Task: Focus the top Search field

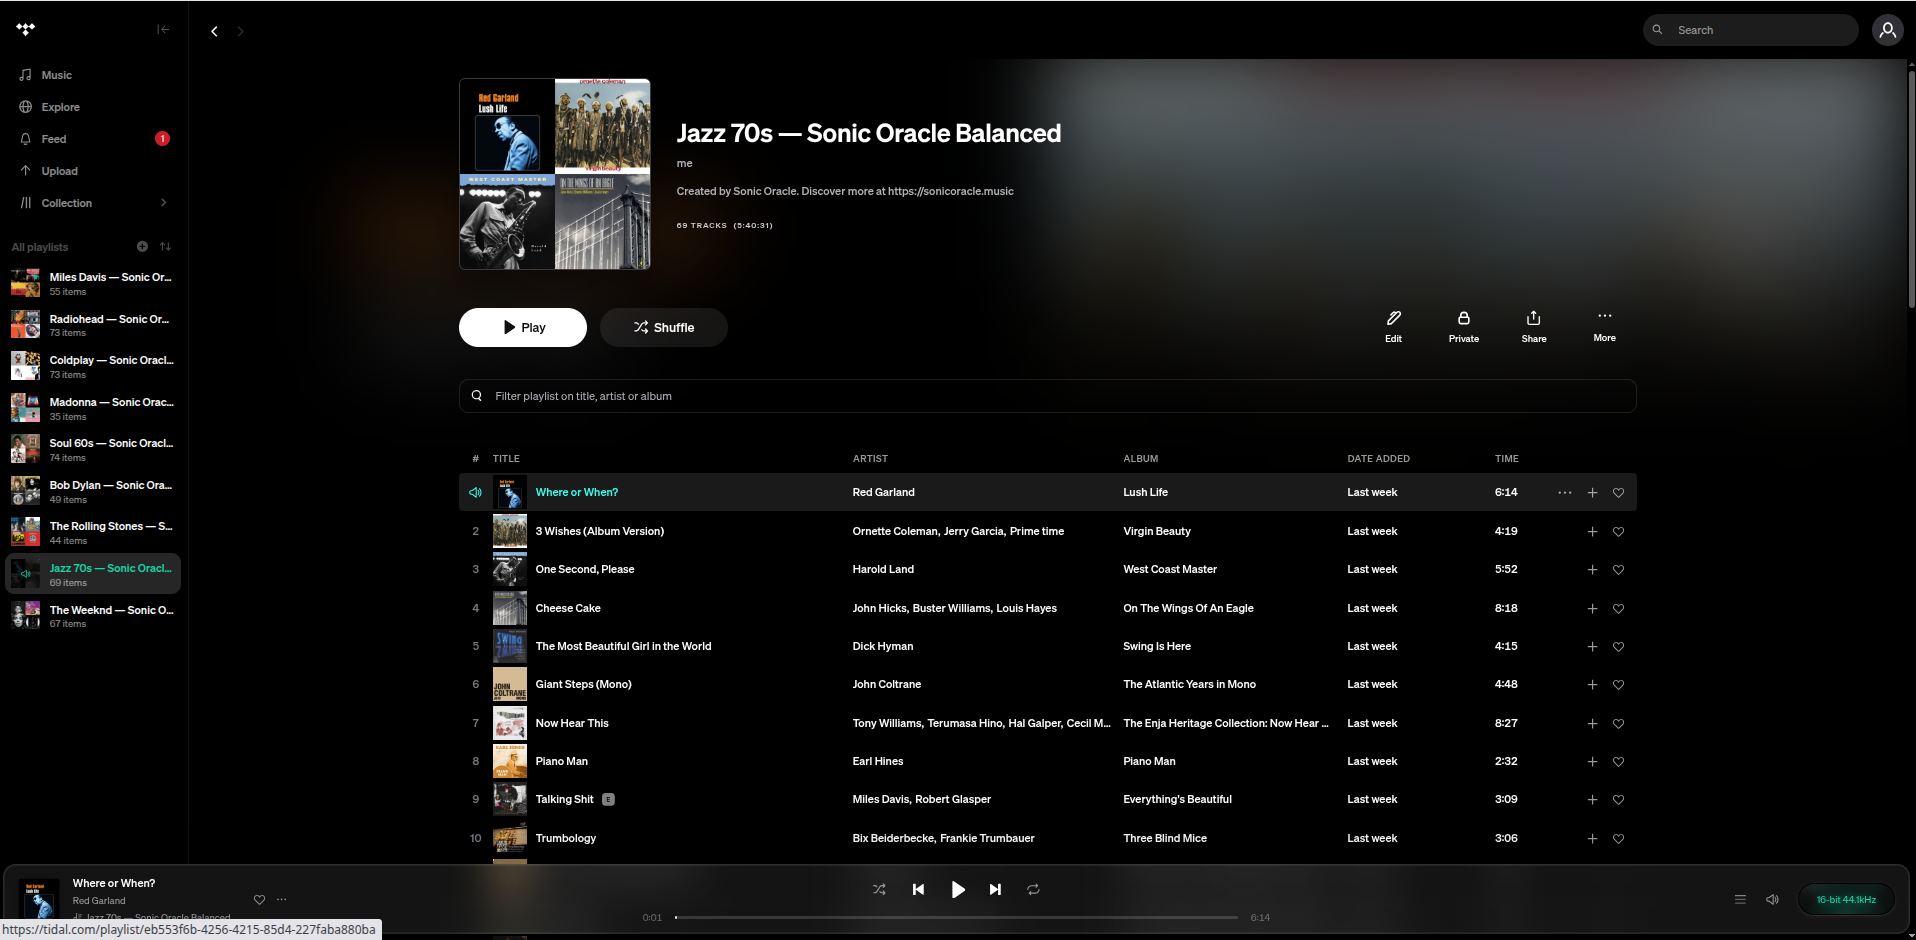Action: [x=1750, y=30]
